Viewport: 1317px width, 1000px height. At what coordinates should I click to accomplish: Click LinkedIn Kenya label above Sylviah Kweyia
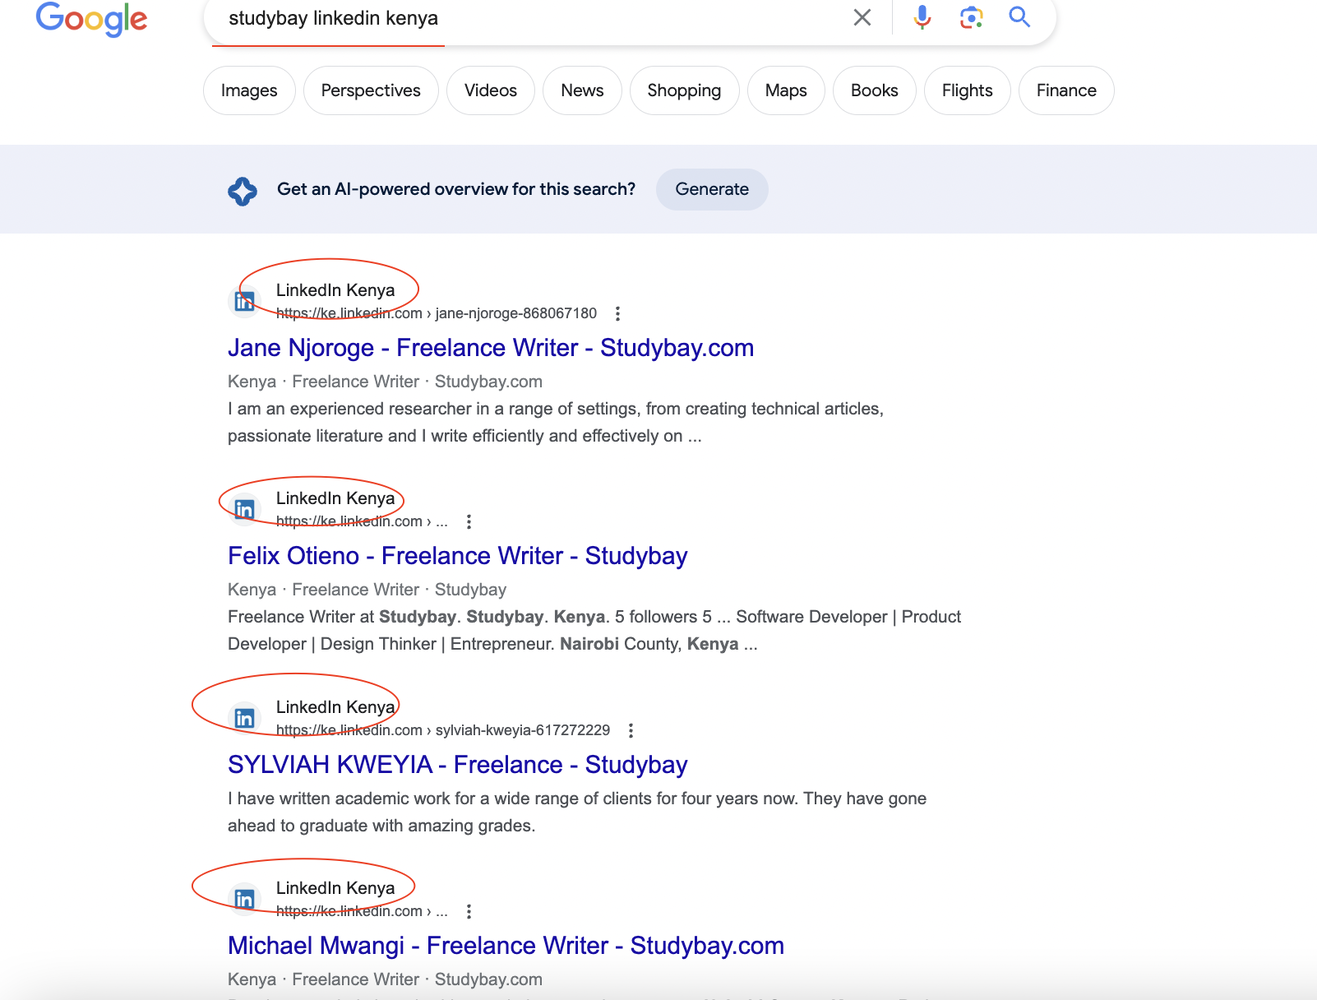click(335, 707)
